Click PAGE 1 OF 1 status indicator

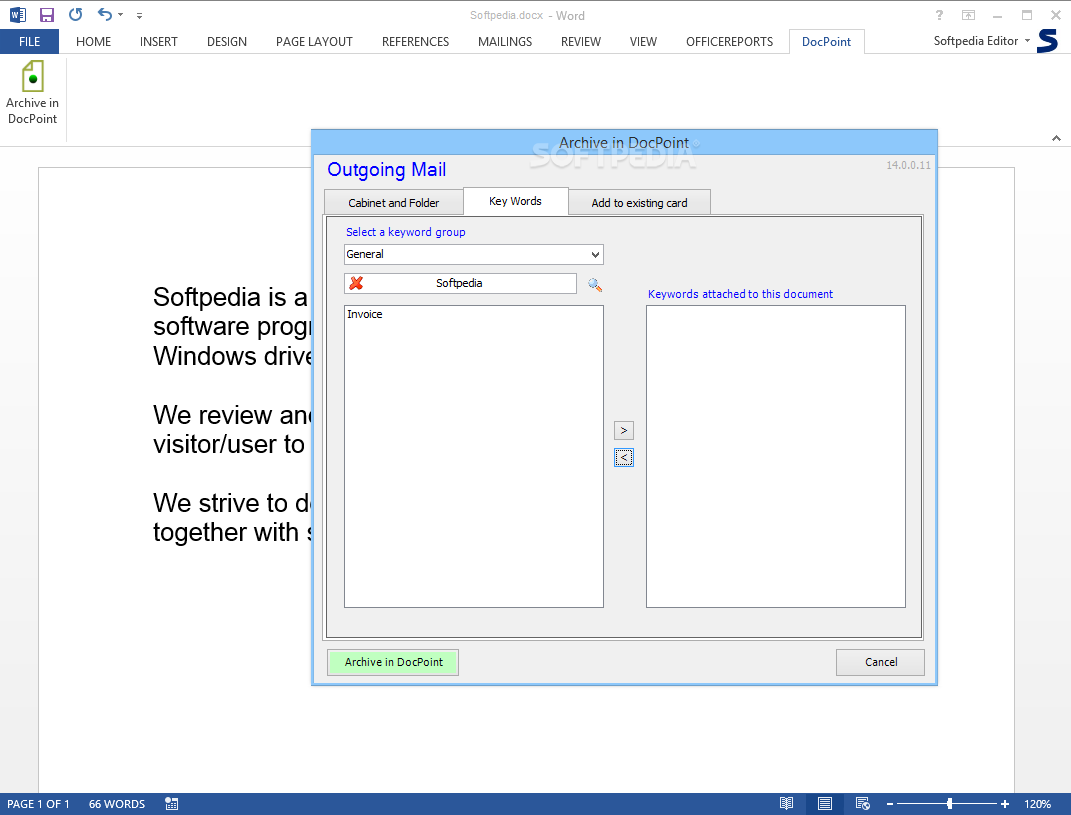pyautogui.click(x=38, y=804)
